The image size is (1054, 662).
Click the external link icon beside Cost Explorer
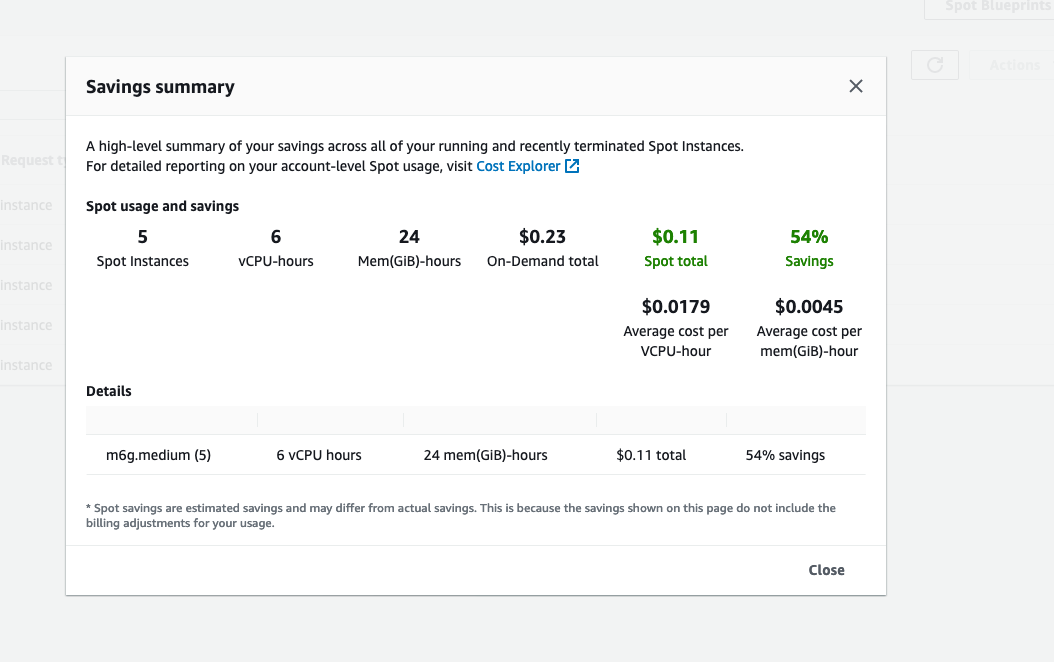572,166
